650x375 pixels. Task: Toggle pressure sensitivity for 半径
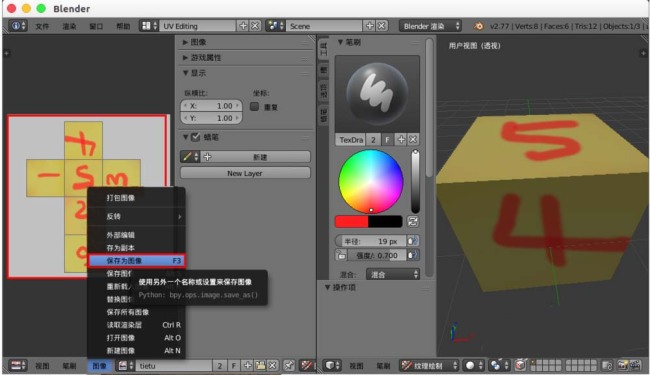point(412,241)
